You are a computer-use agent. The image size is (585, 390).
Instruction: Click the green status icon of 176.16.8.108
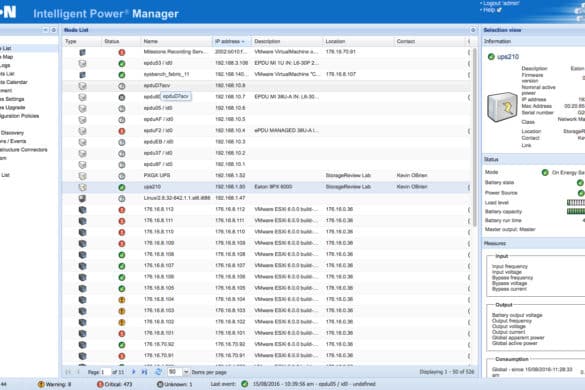[x=122, y=255]
